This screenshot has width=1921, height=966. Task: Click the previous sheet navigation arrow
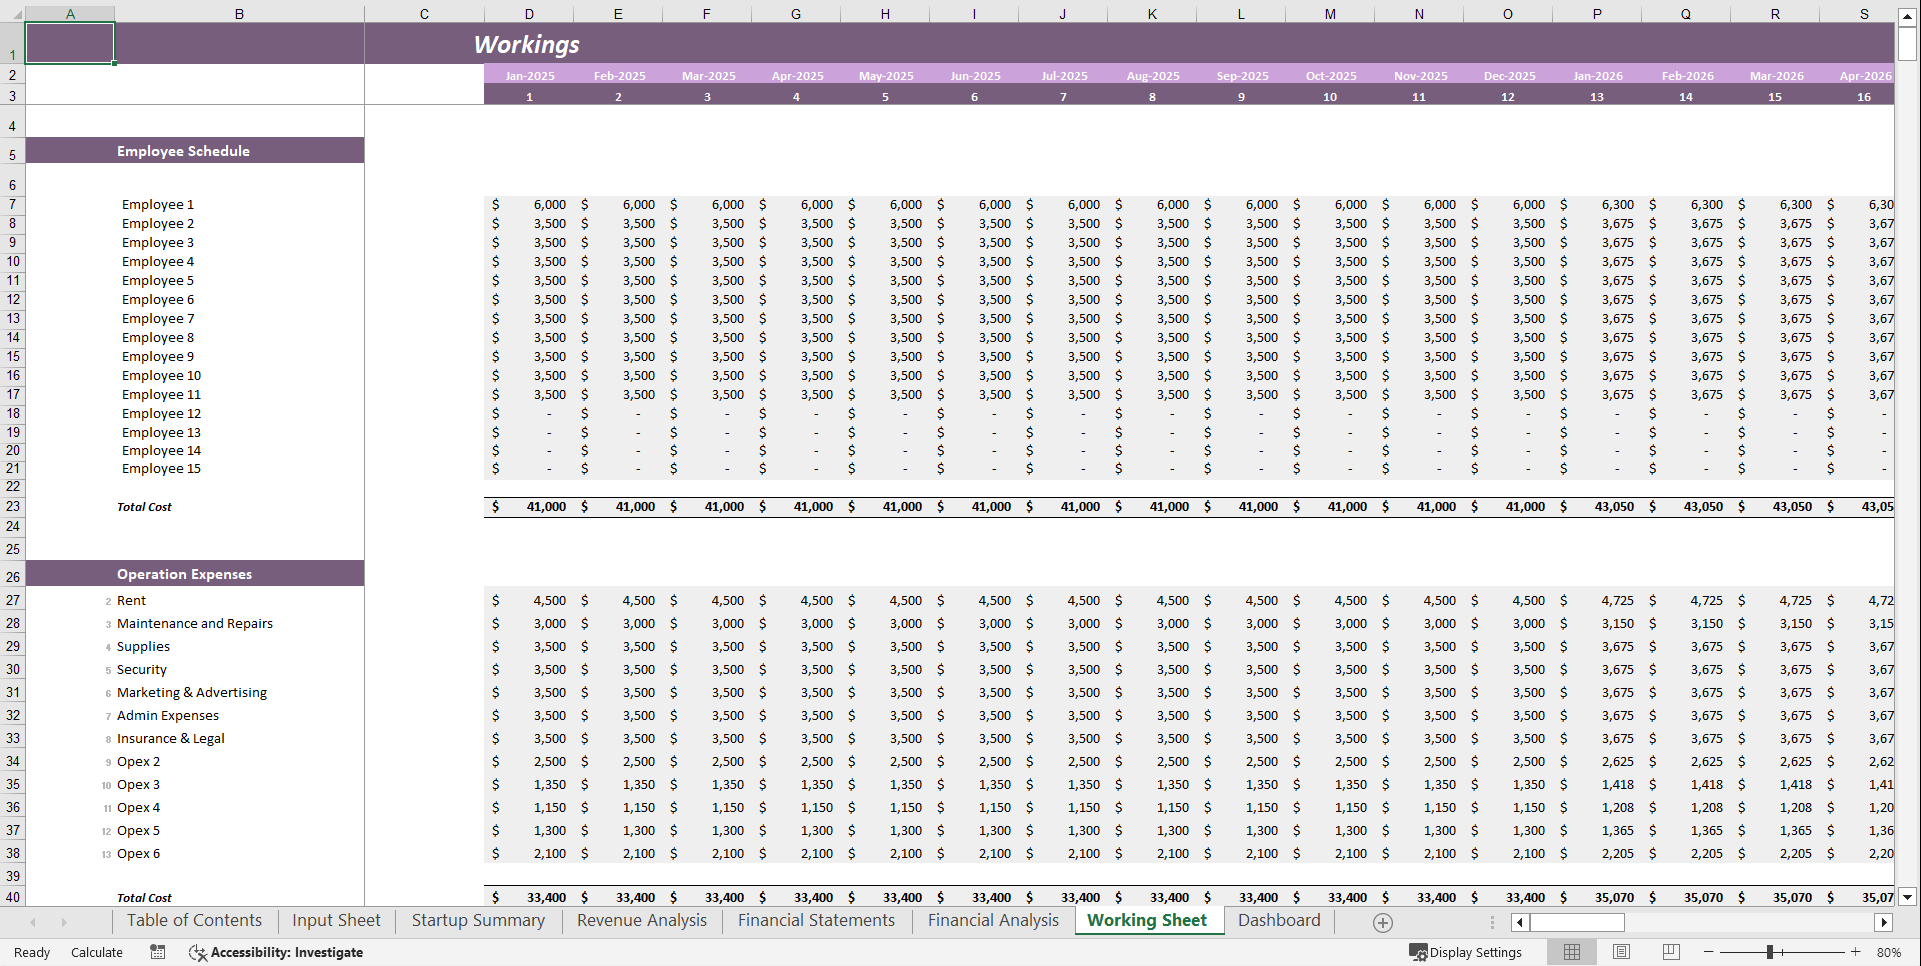[x=33, y=922]
